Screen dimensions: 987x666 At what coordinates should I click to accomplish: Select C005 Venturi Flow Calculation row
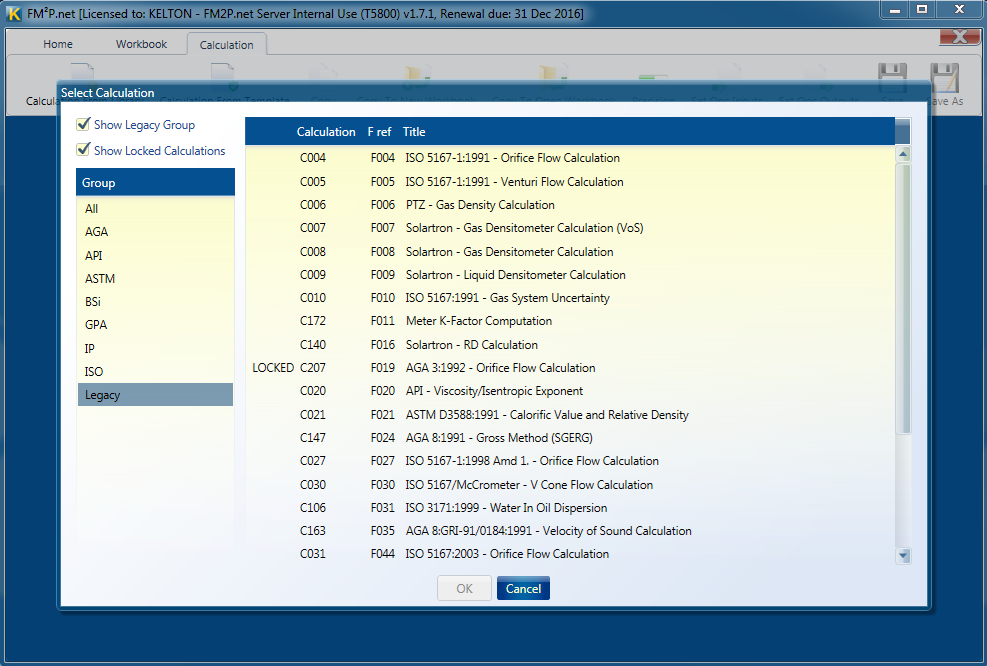pos(570,182)
